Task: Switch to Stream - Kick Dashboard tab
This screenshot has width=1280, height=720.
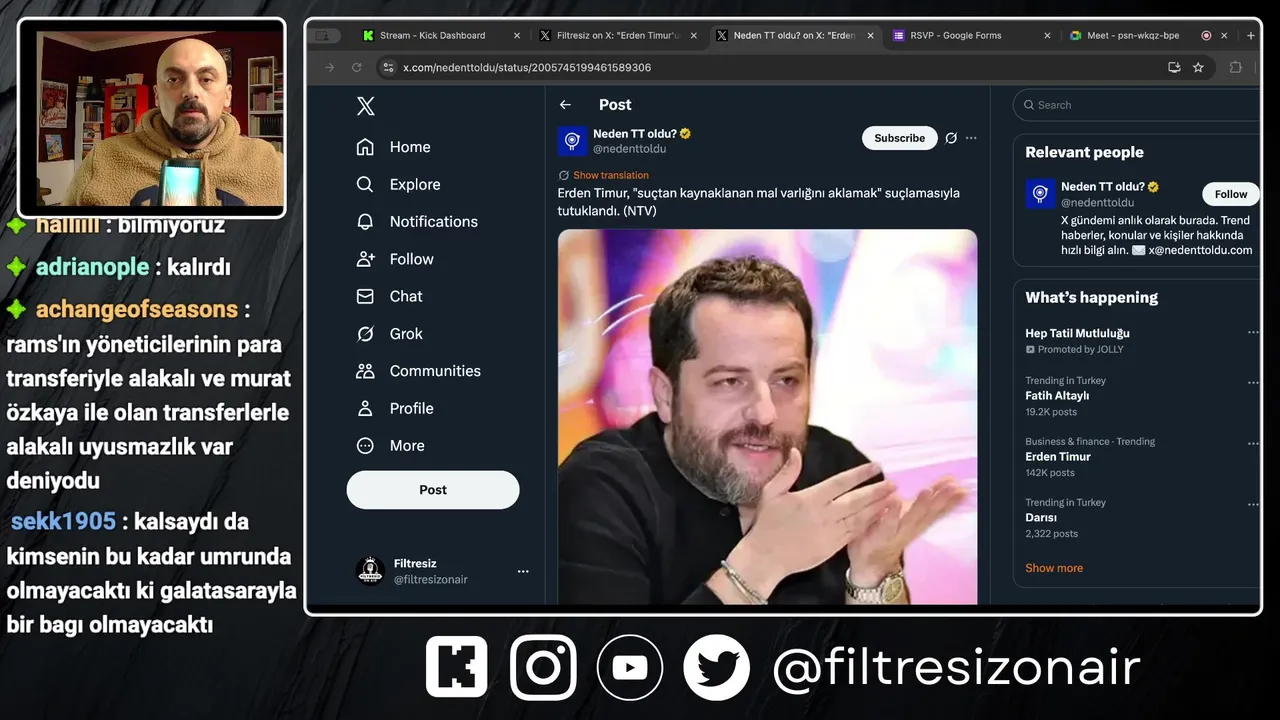Action: coord(441,35)
